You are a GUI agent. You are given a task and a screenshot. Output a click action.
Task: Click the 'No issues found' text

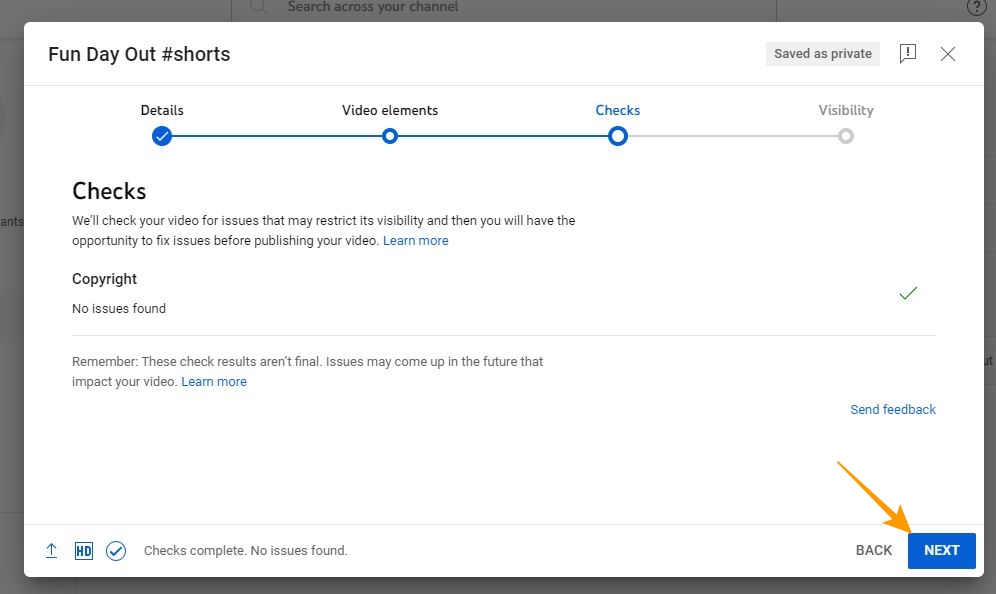pos(119,309)
